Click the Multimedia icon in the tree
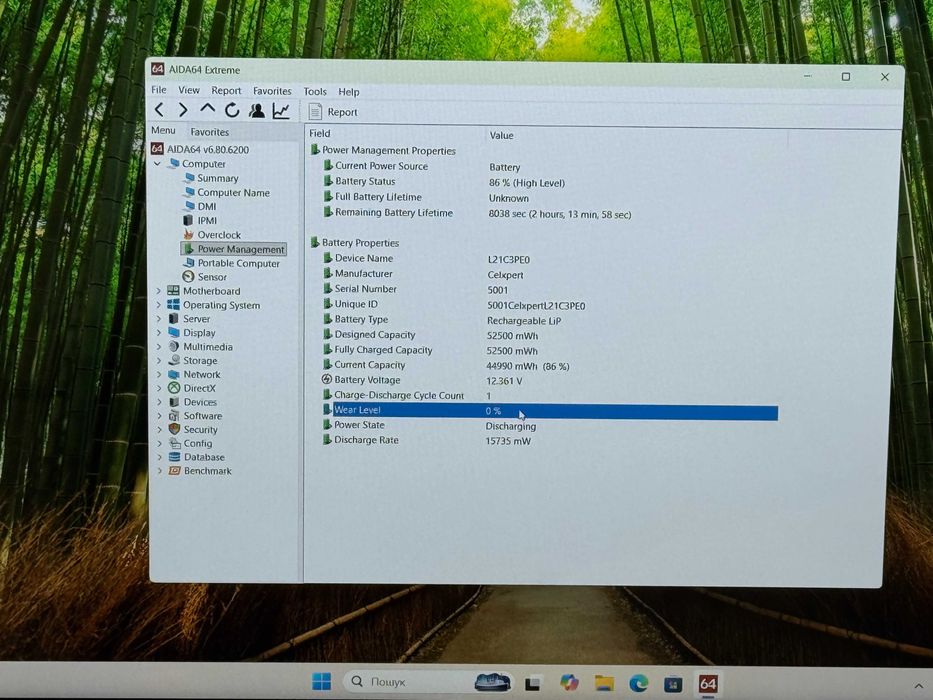The width and height of the screenshot is (933, 700). coord(174,346)
